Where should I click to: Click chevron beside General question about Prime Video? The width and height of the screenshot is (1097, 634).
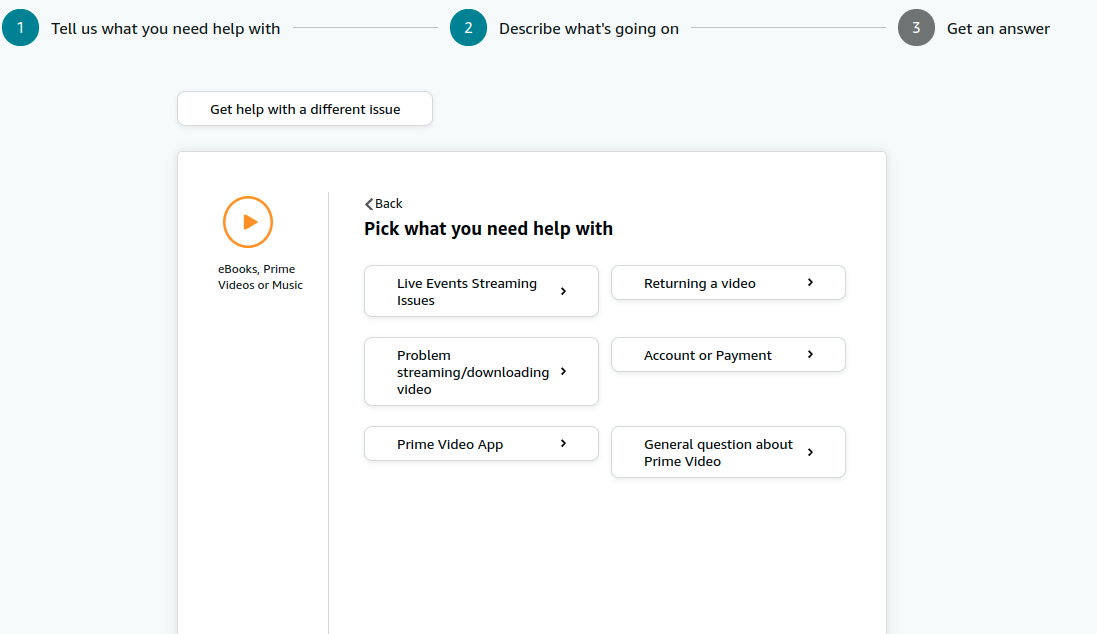click(x=810, y=452)
